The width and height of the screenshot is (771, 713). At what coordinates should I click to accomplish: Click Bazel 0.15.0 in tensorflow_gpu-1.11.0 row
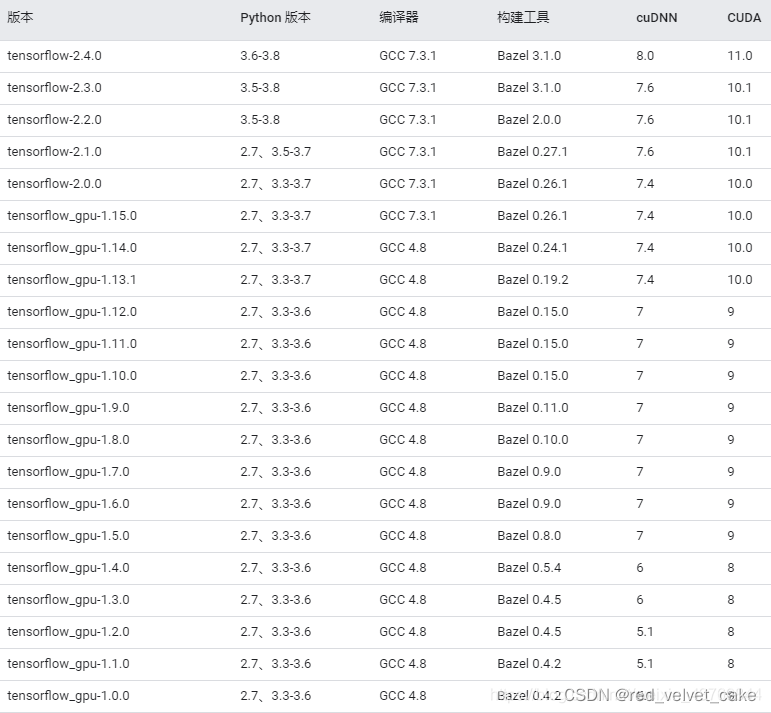(533, 343)
